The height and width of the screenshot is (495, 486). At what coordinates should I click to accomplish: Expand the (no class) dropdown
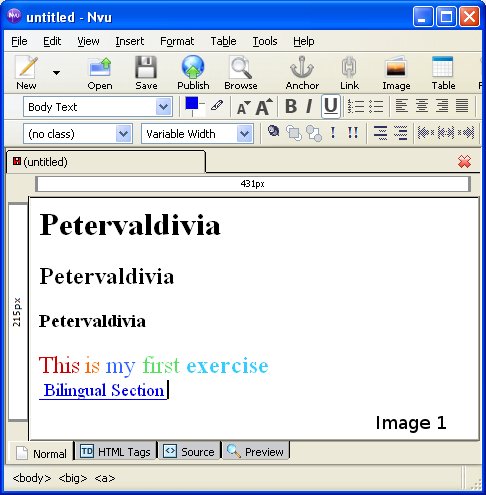[x=78, y=134]
